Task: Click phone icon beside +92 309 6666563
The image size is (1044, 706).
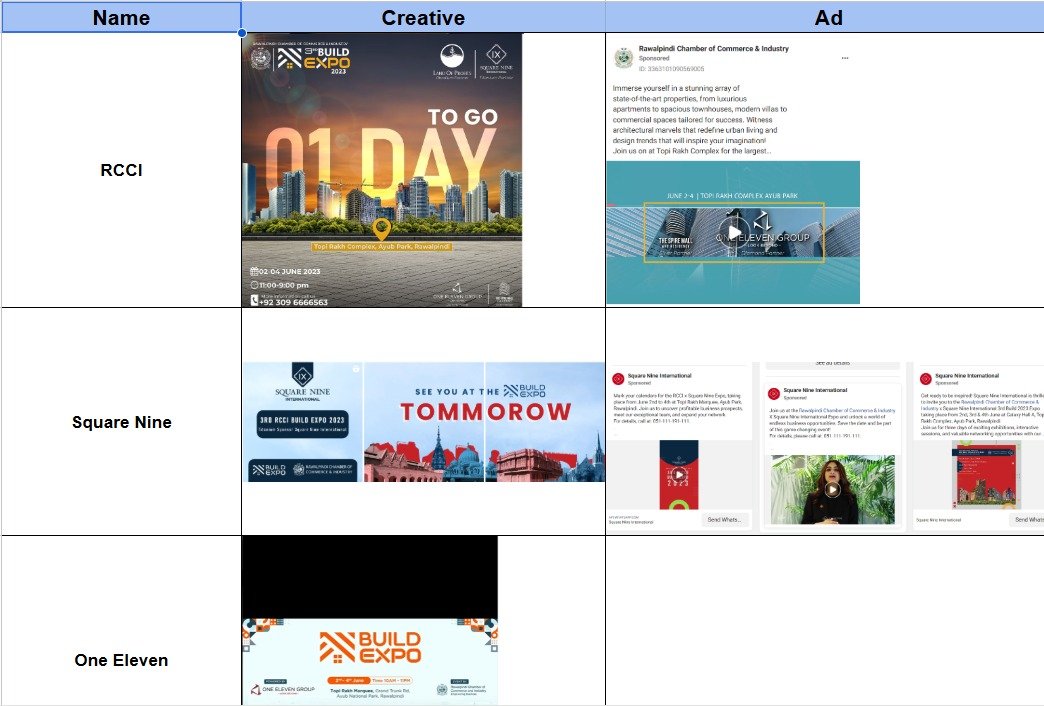Action: [255, 300]
